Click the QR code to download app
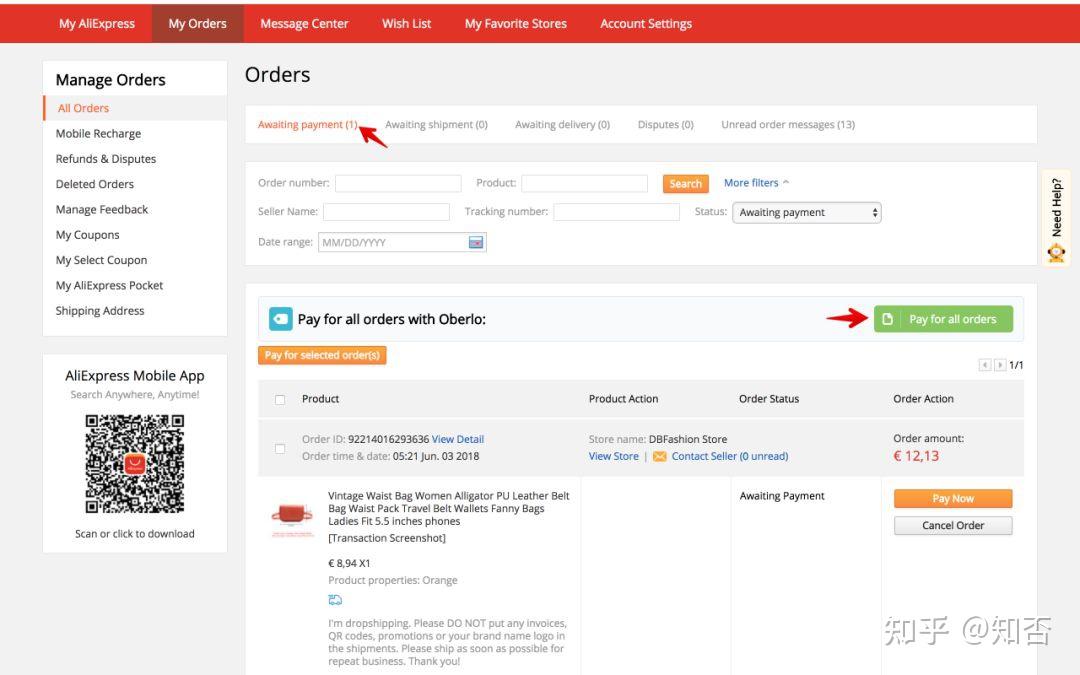The width and height of the screenshot is (1080, 675). 135,464
